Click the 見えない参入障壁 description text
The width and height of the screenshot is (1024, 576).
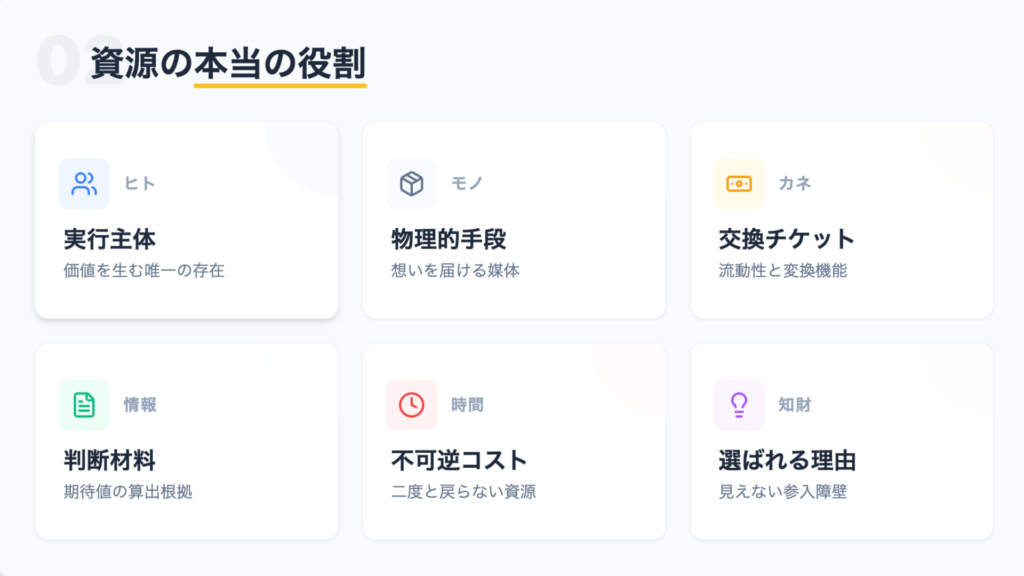click(782, 492)
